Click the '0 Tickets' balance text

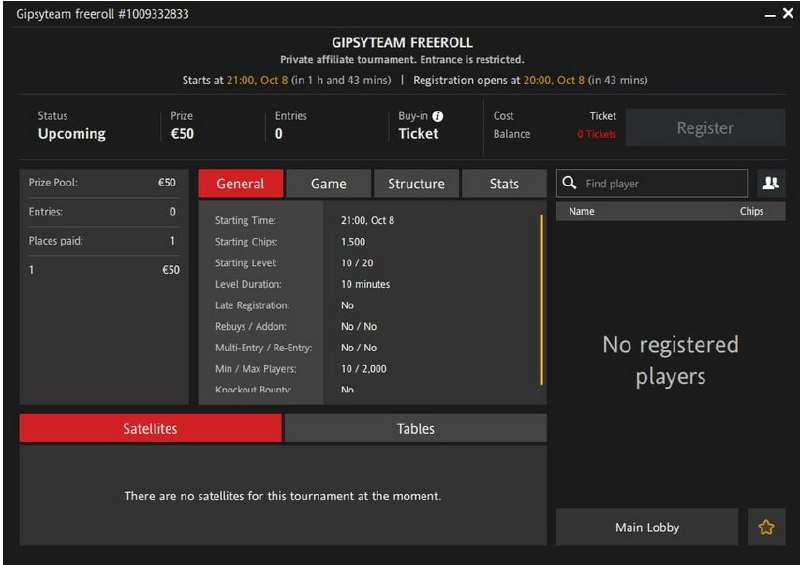click(596, 134)
